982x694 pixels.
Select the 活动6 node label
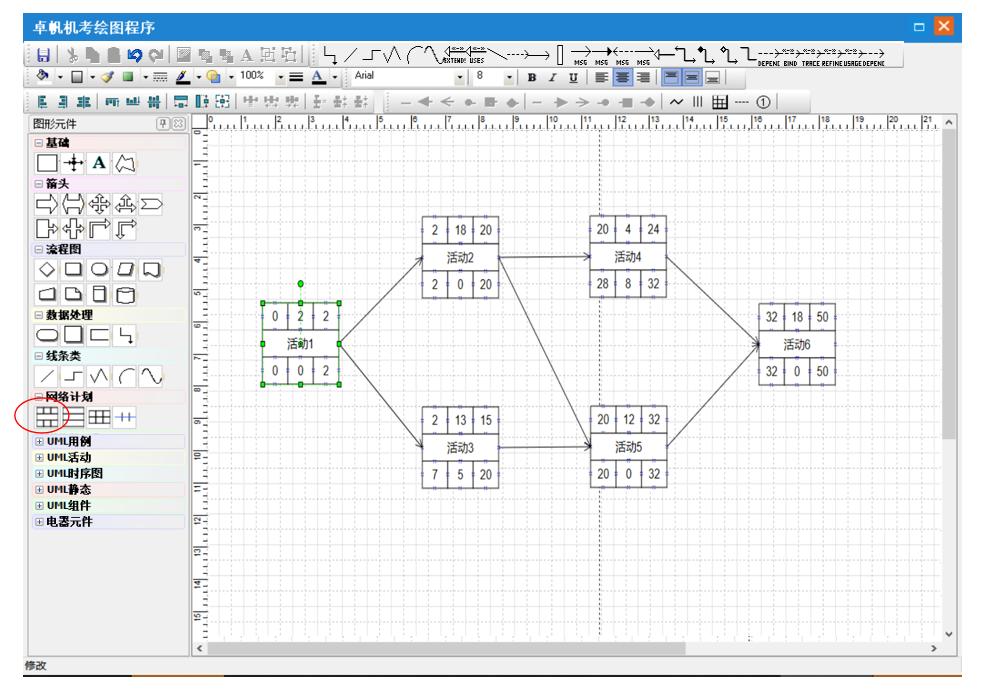tap(797, 344)
